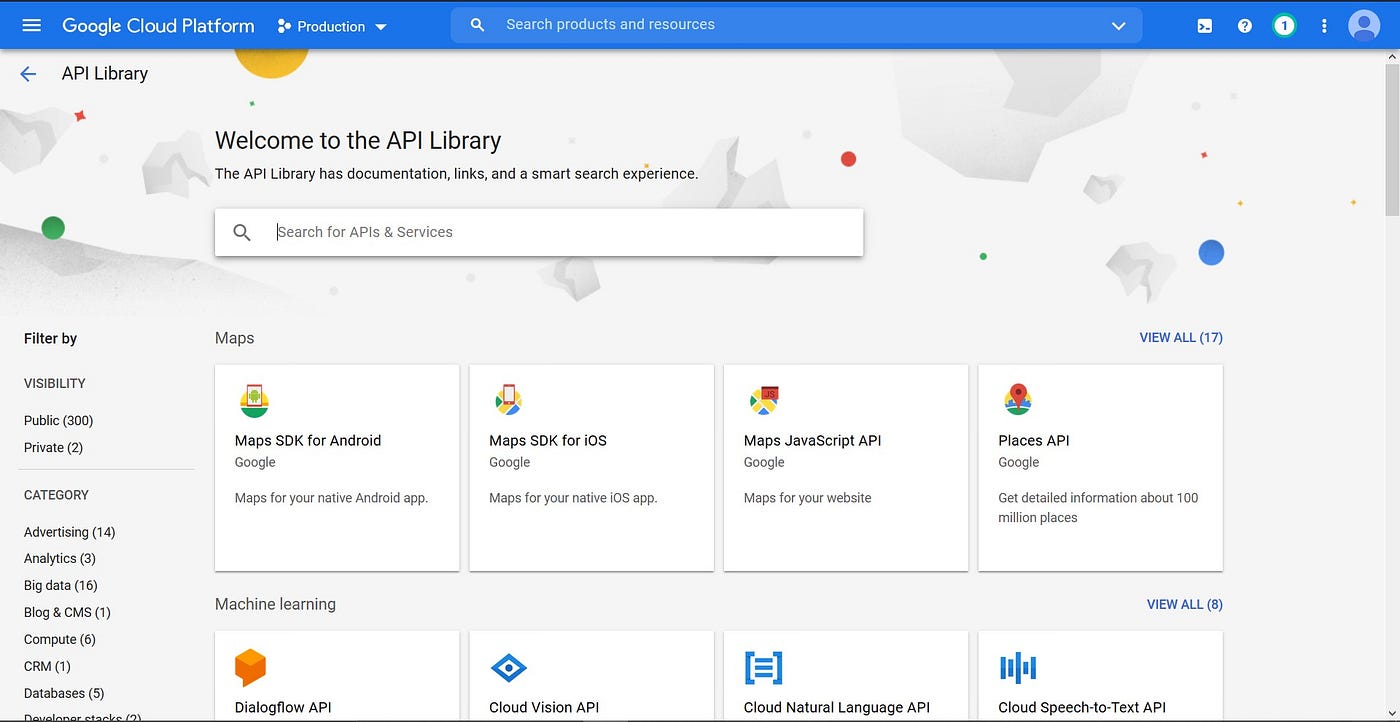
Task: Click the Maps SDK for Android icon
Action: [x=254, y=401]
